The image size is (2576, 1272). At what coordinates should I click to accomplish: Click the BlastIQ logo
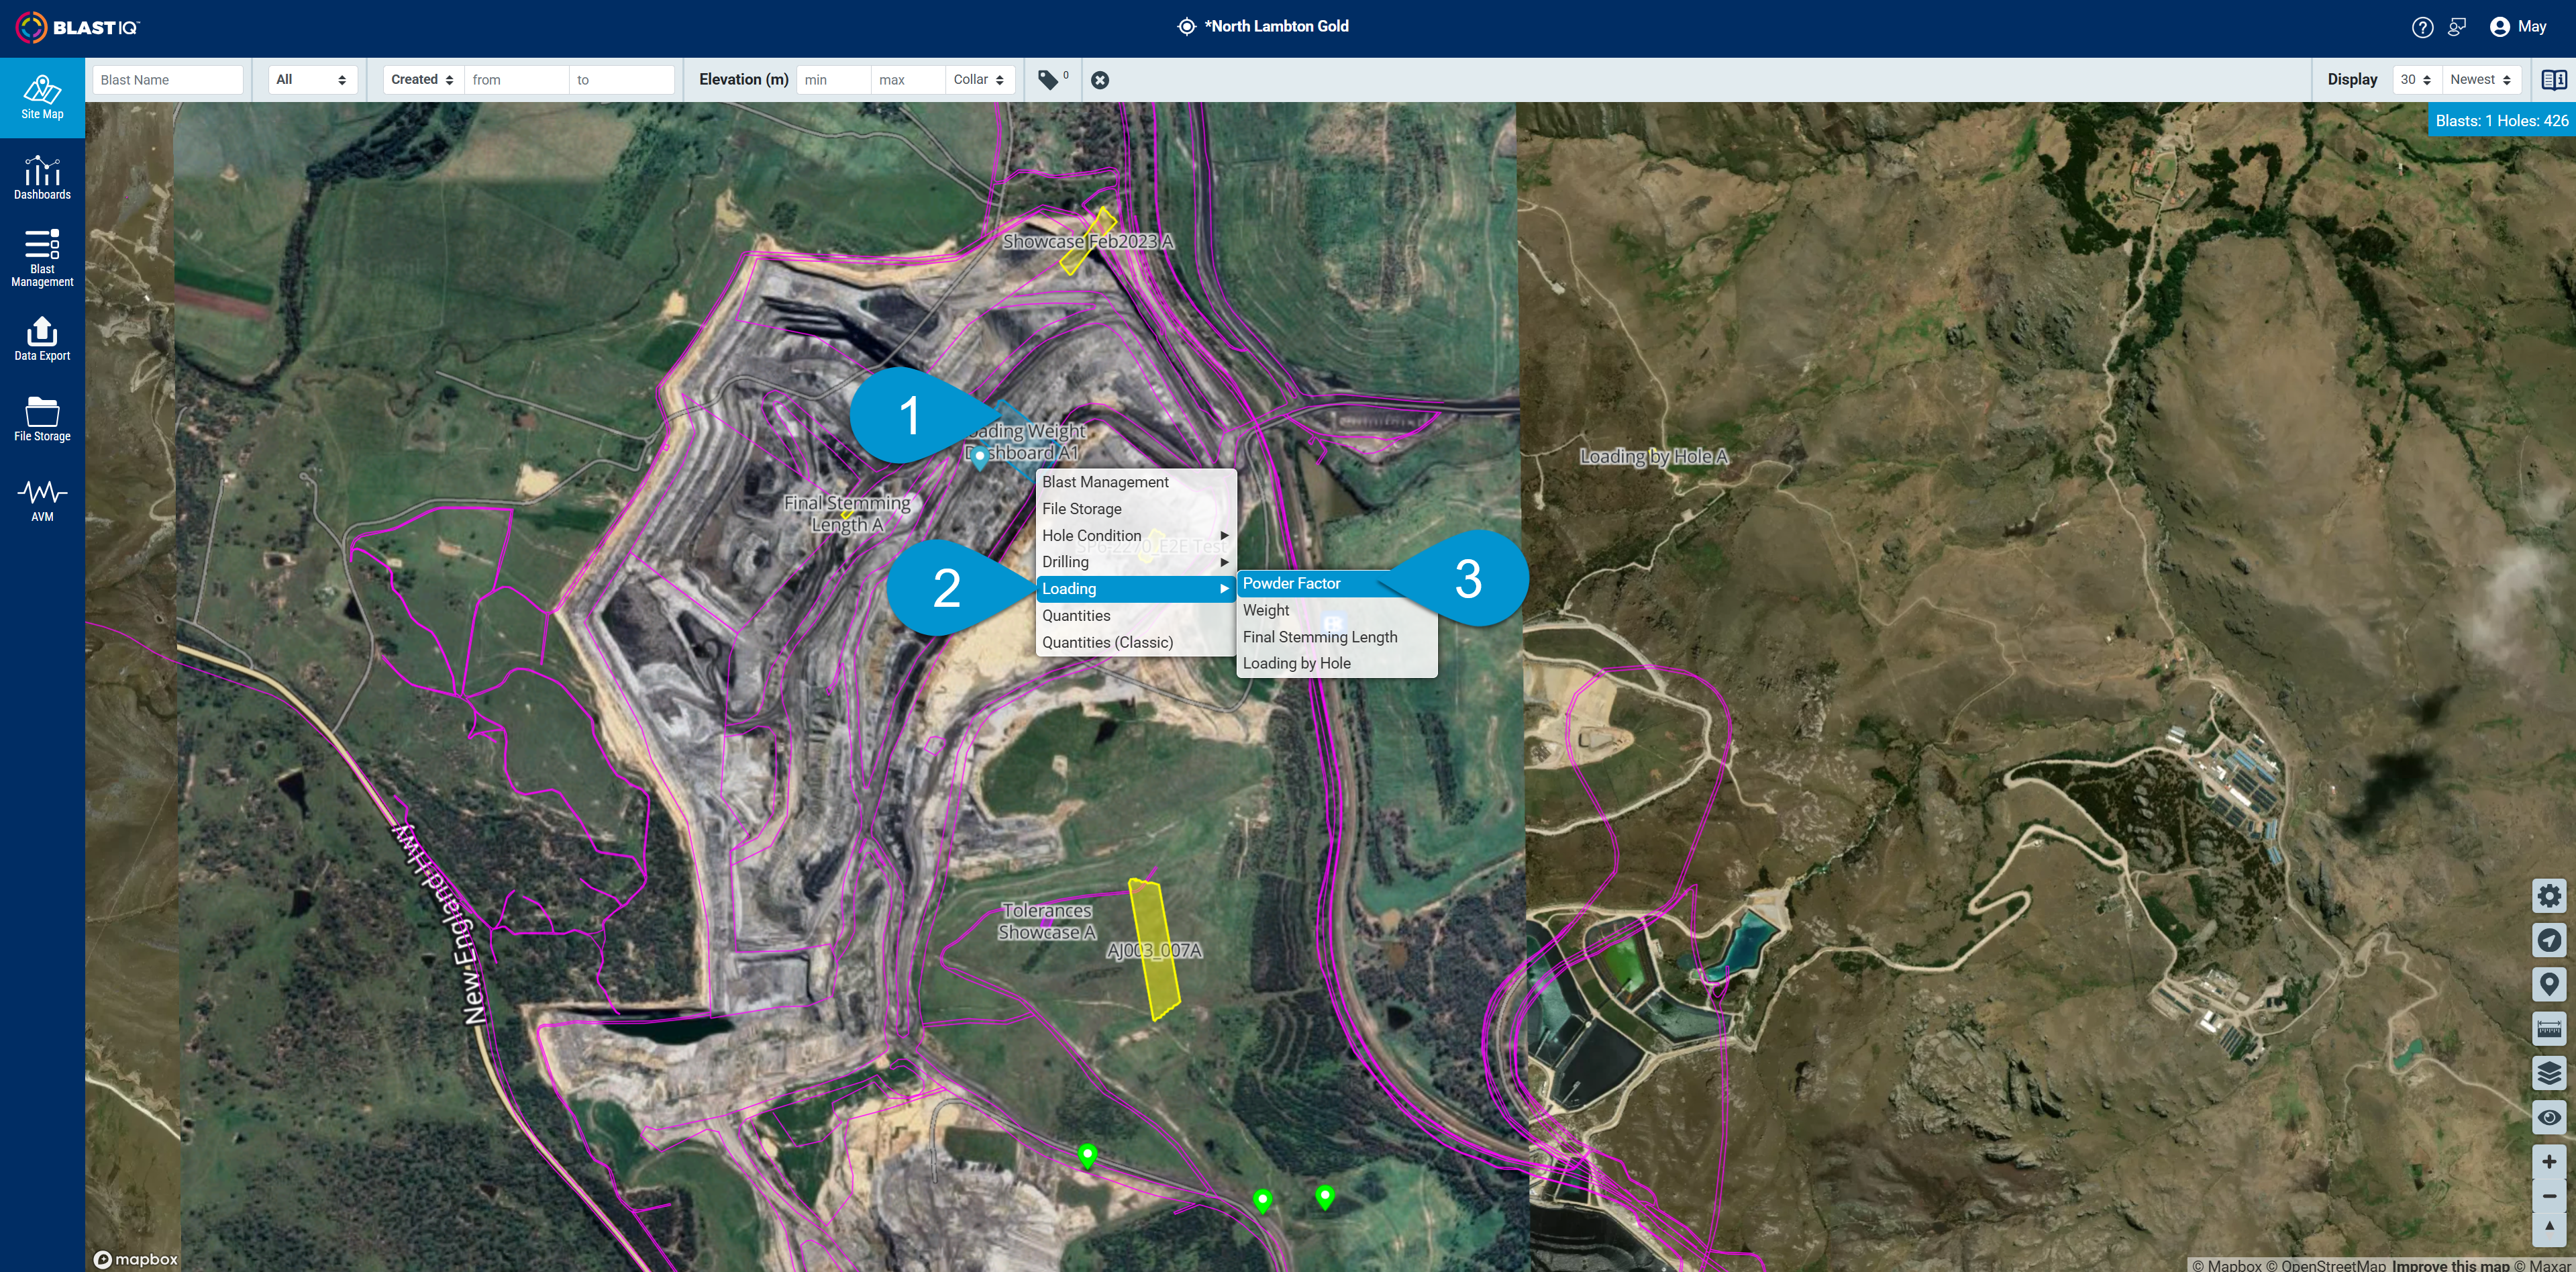pos(77,27)
